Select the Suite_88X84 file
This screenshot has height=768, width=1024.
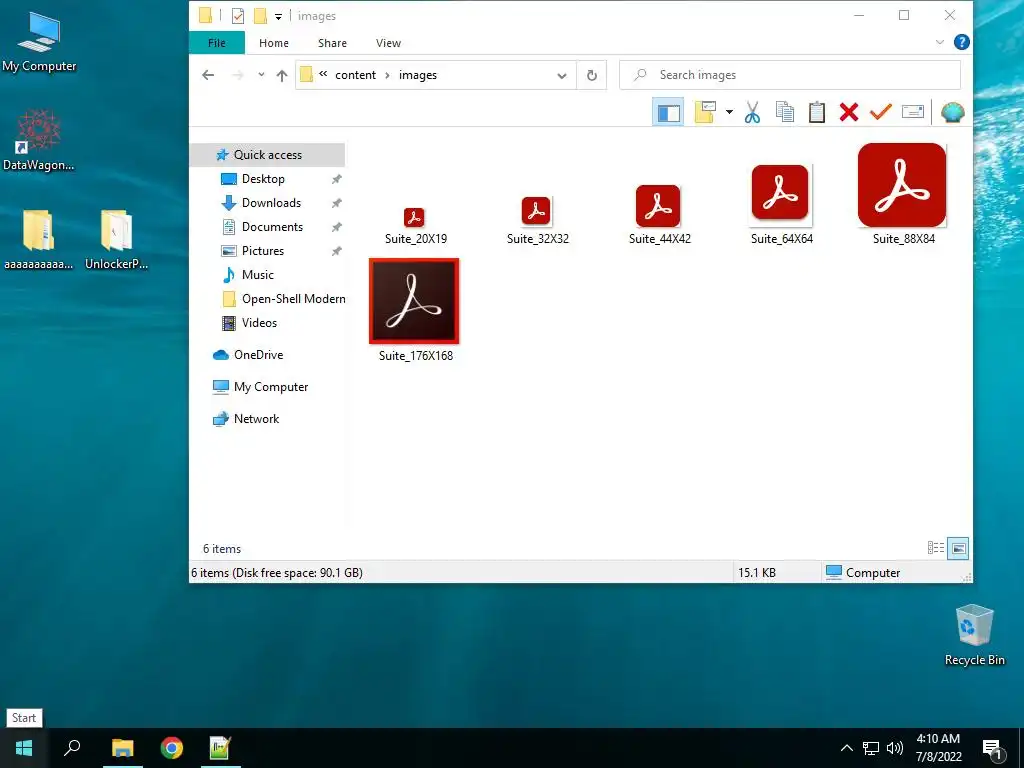[x=903, y=195]
